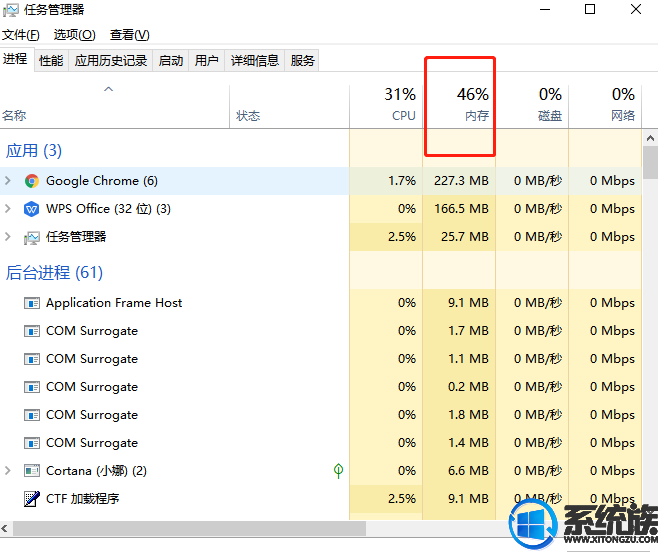This screenshot has width=658, height=552.
Task: Sort by the 状态 column header
Action: click(x=289, y=107)
